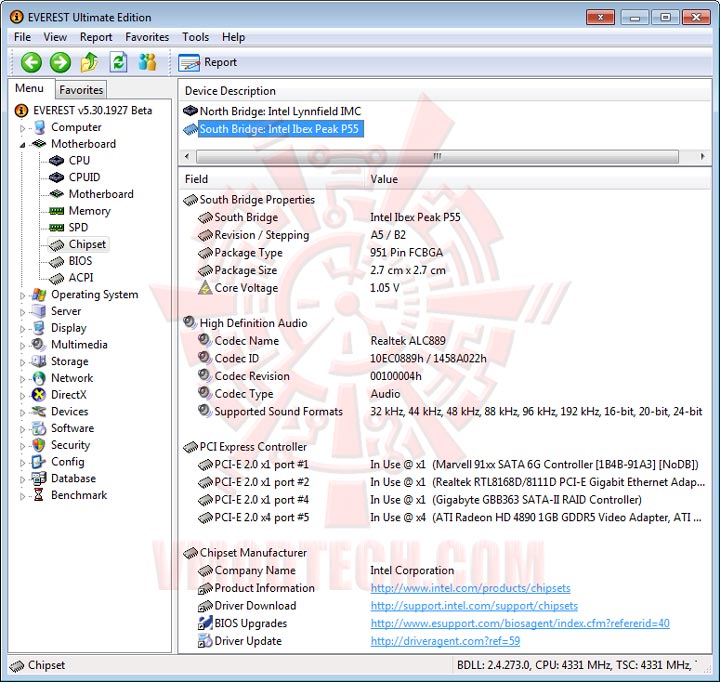Viewport: 720px width, 682px height.
Task: Expand the Computer tree node
Action: (x=22, y=128)
